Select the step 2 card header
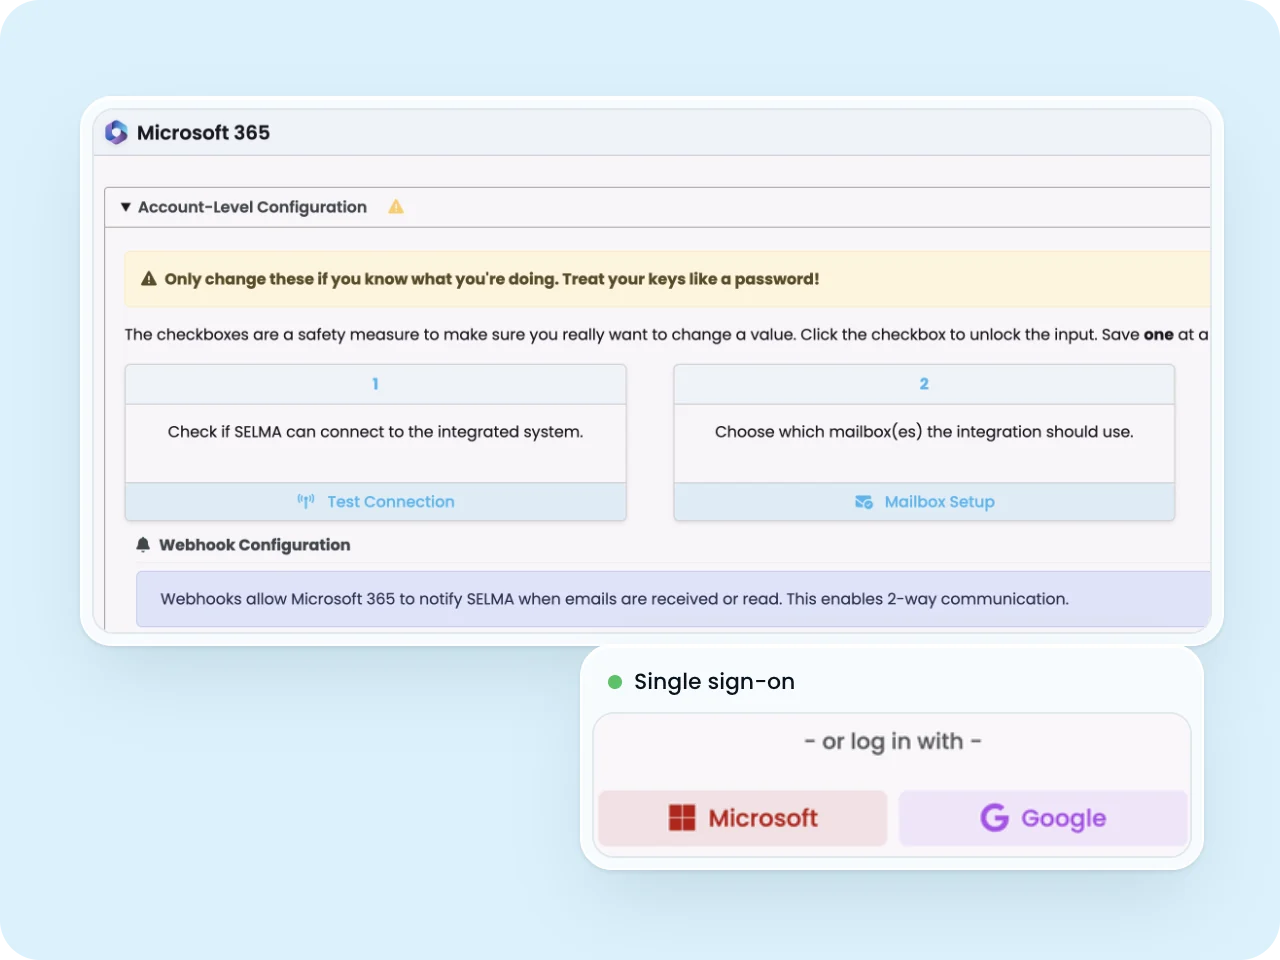This screenshot has height=960, width=1280. click(924, 384)
